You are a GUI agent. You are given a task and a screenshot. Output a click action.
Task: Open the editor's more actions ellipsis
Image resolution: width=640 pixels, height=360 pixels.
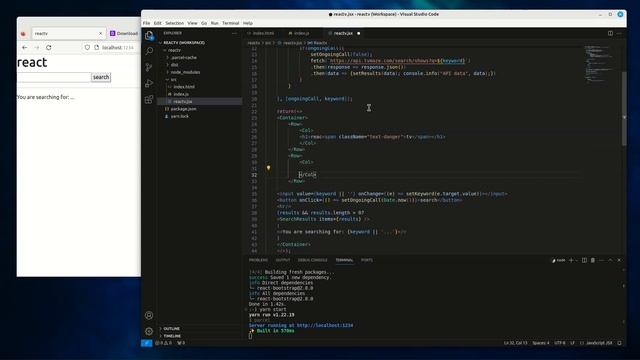coord(619,33)
